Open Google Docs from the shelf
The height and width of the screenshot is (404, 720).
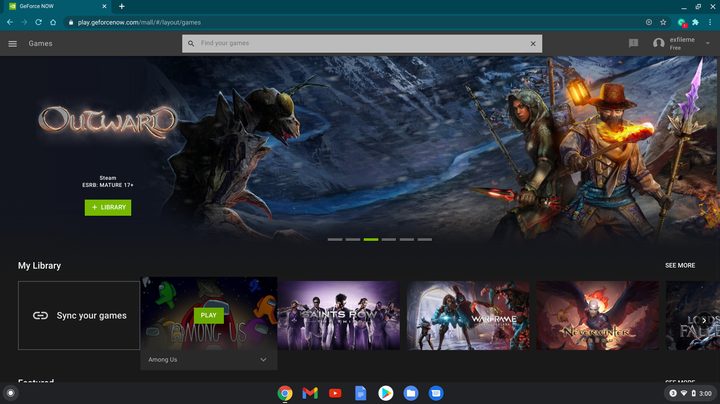tap(360, 393)
